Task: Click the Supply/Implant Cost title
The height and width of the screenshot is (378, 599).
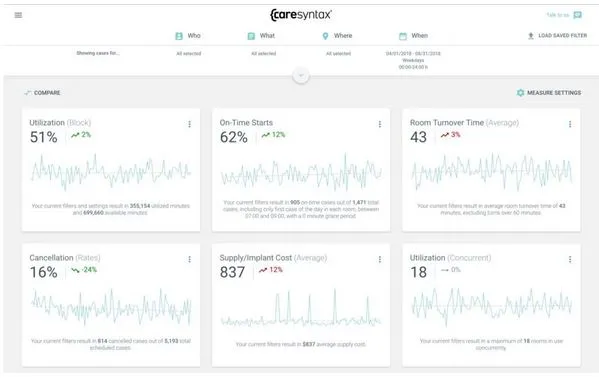Action: click(x=273, y=258)
